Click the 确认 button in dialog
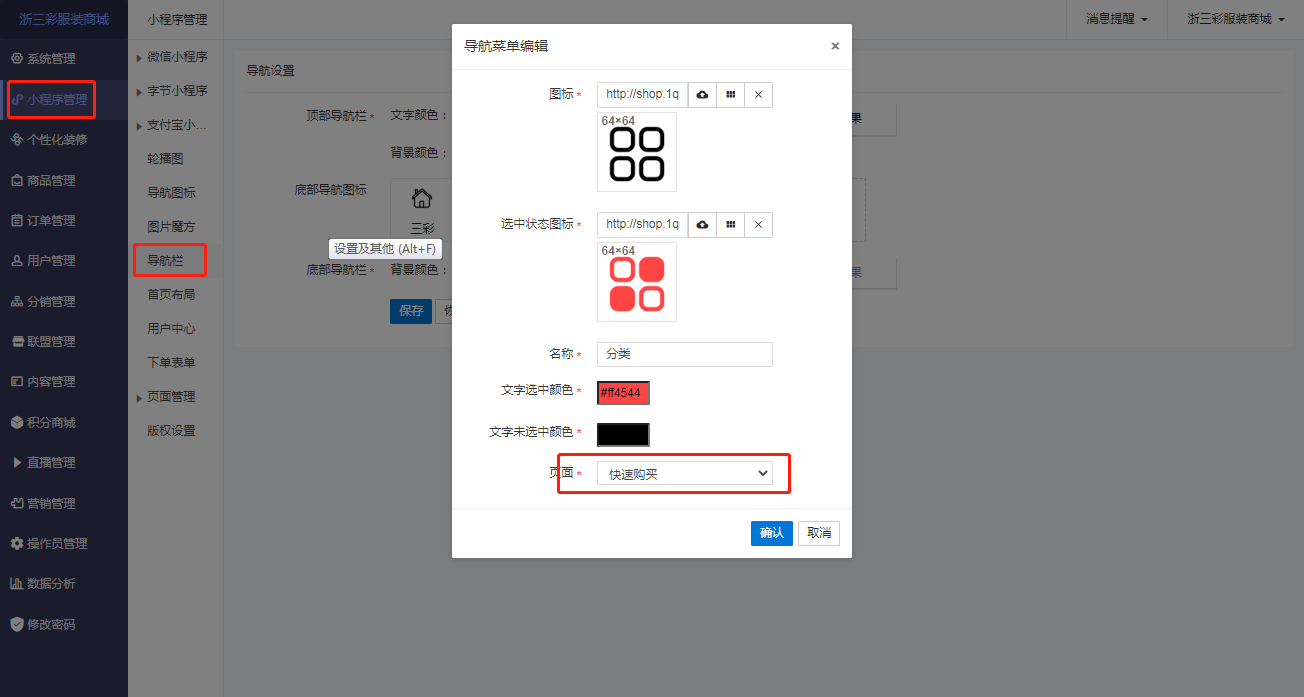Image resolution: width=1304 pixels, height=697 pixels. [x=772, y=533]
